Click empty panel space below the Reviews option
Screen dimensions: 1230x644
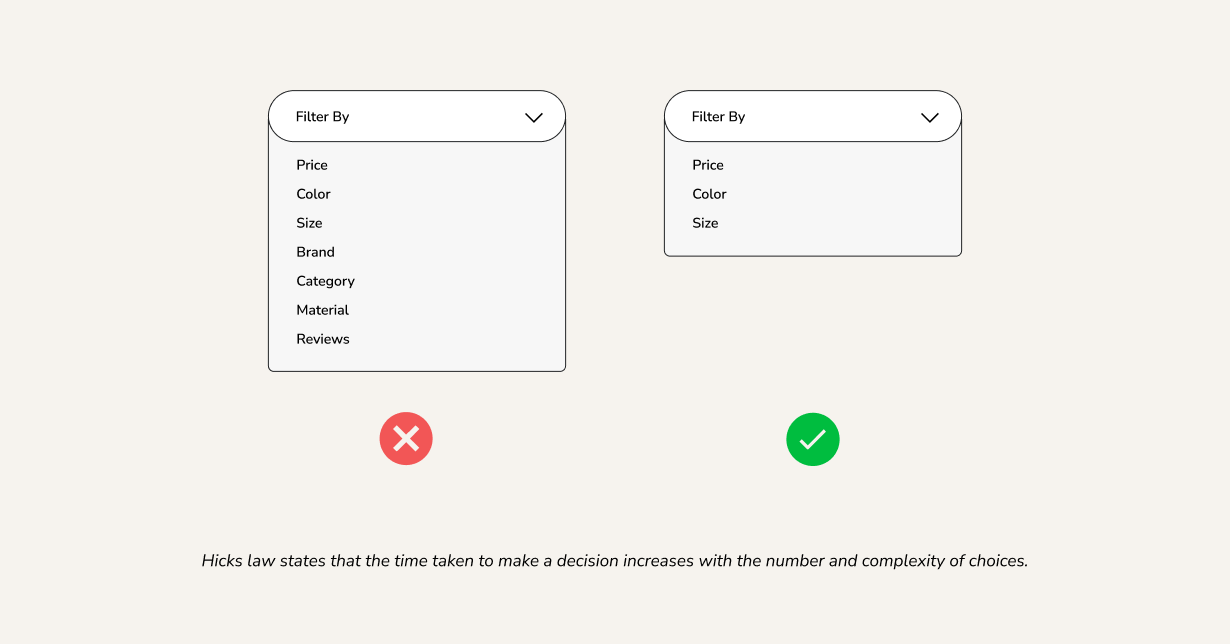pos(417,358)
